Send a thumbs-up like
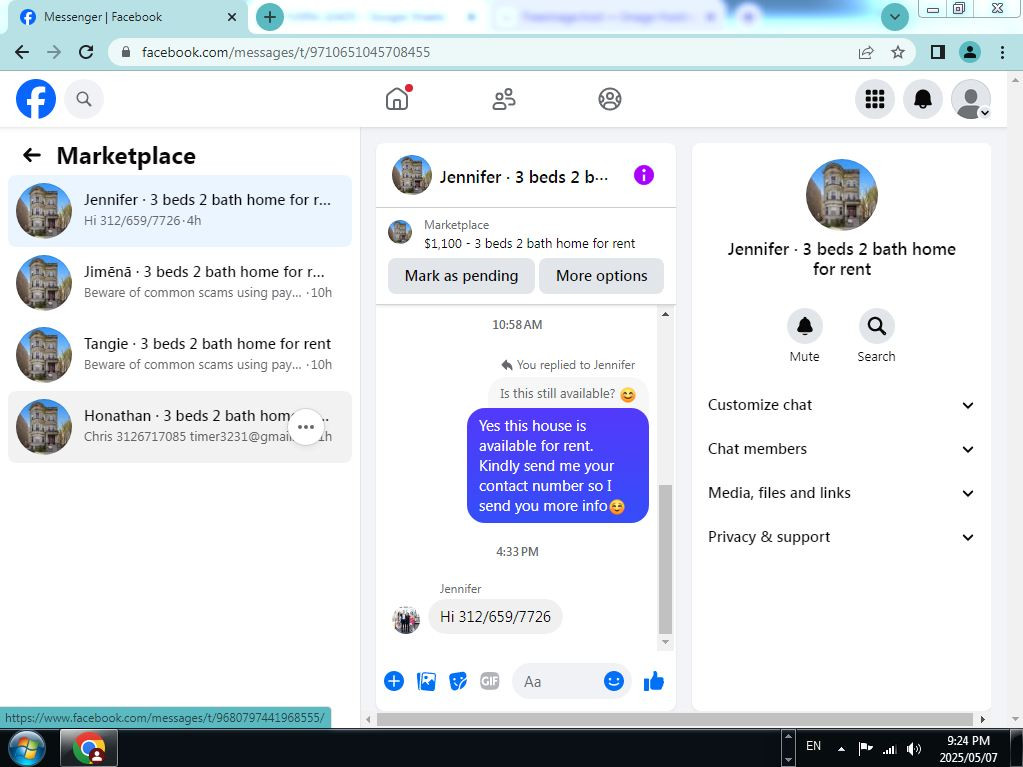Image resolution: width=1023 pixels, height=767 pixels. click(654, 682)
